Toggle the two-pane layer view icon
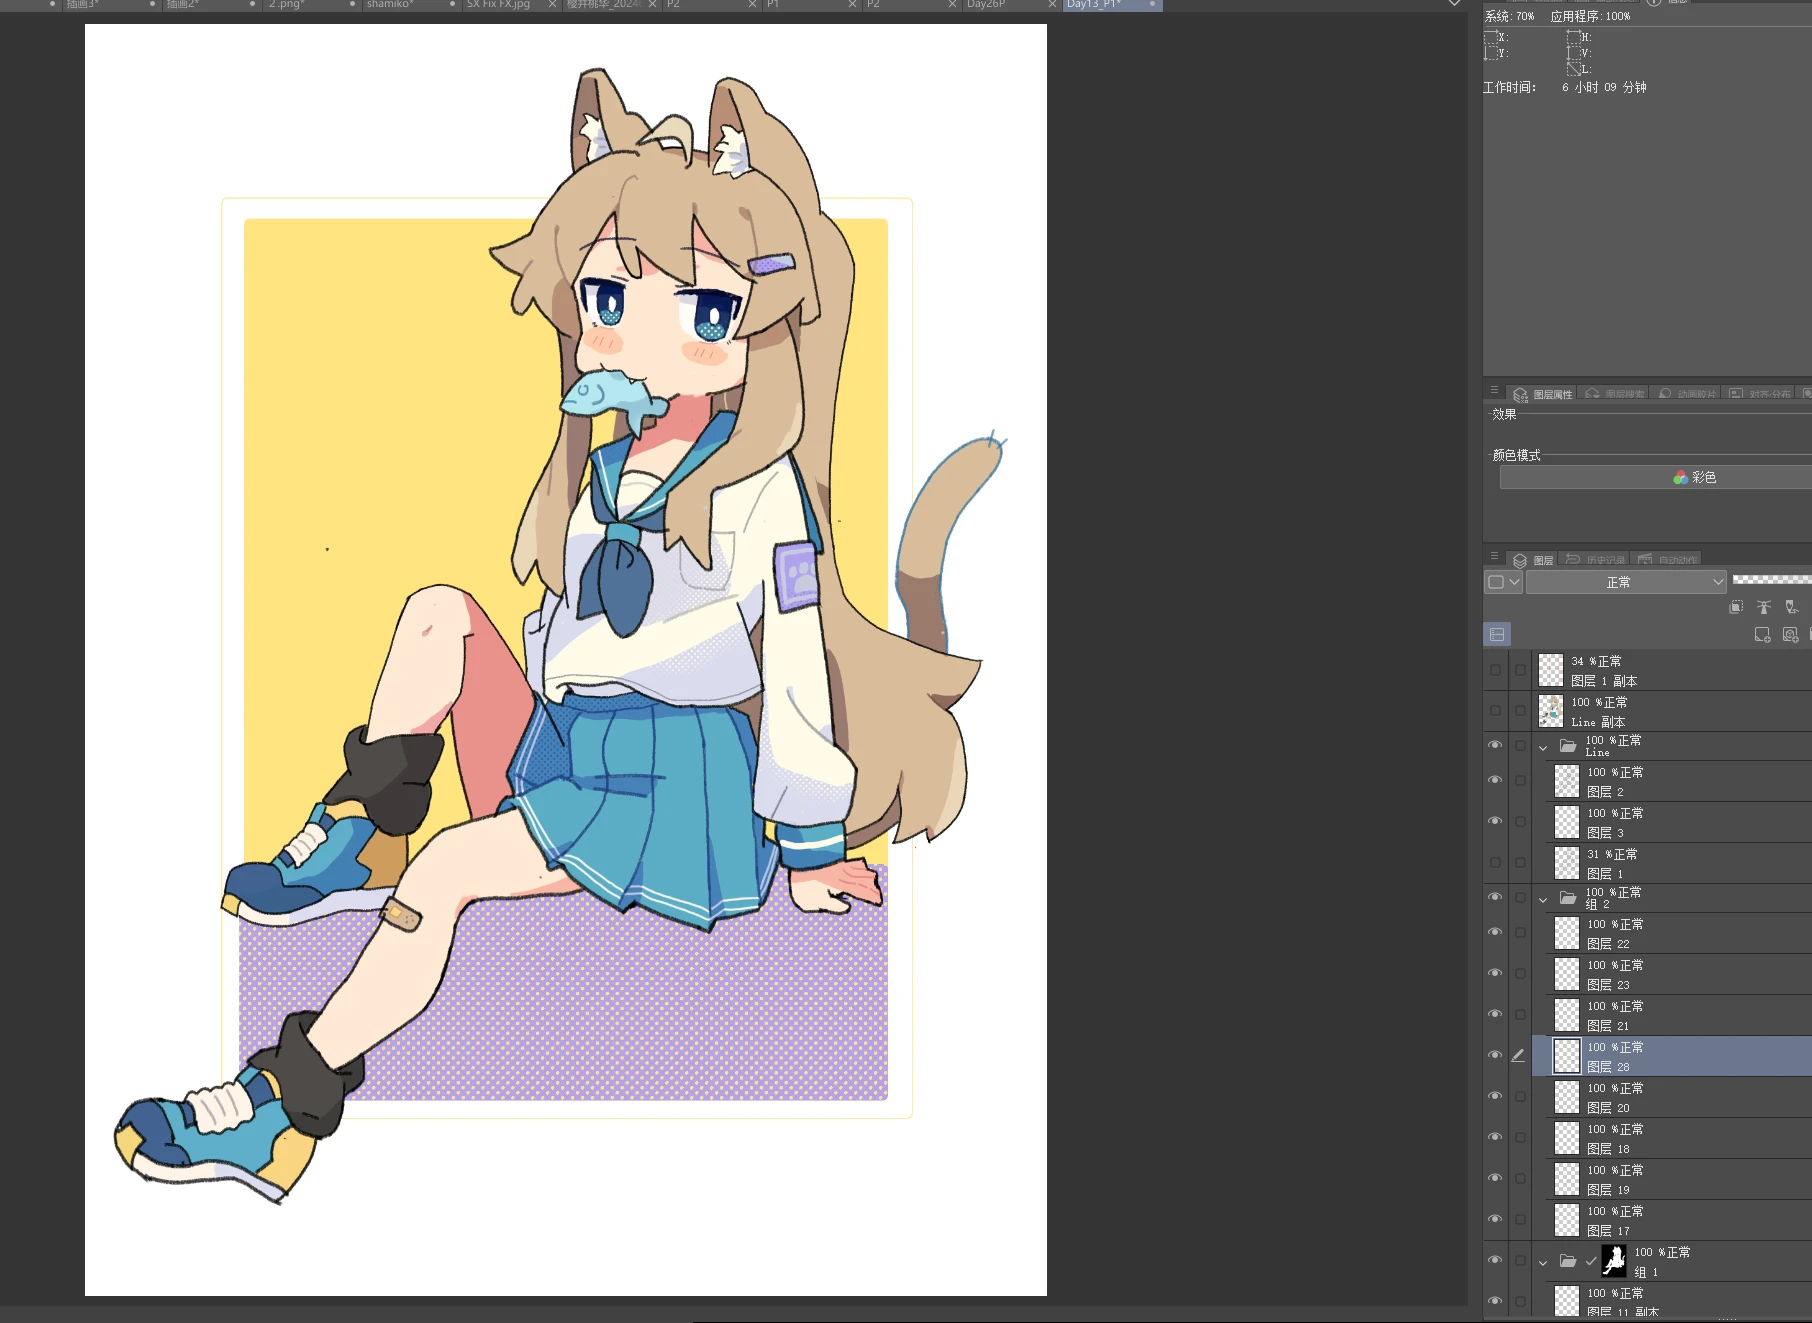Image resolution: width=1812 pixels, height=1323 pixels. pos(1497,634)
